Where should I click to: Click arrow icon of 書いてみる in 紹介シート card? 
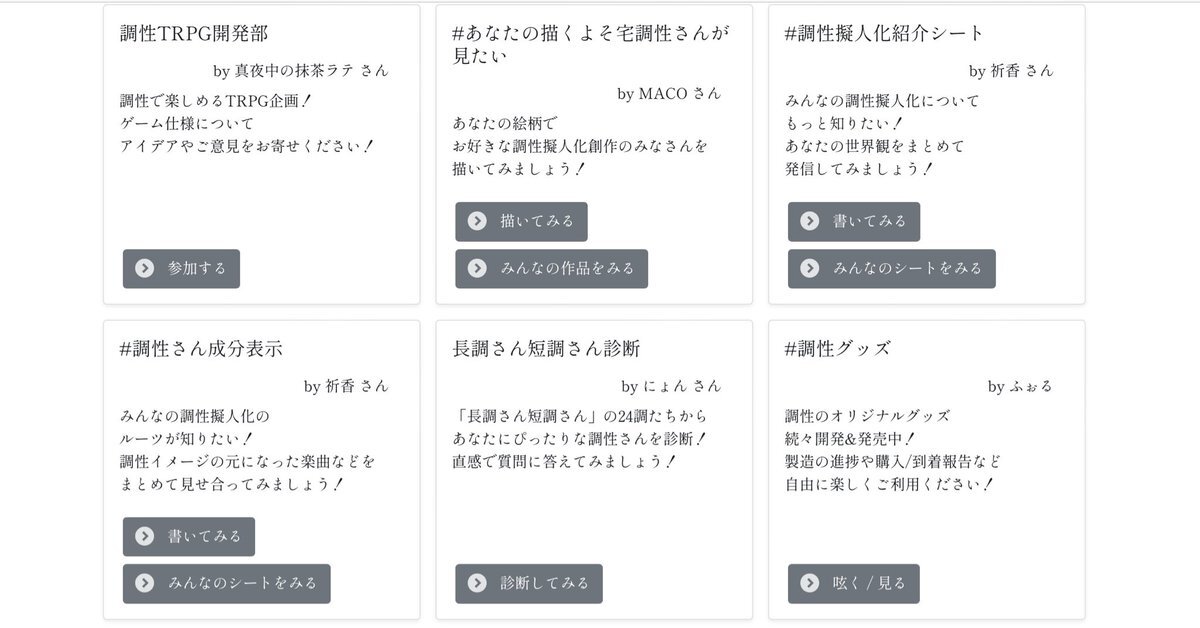pos(810,221)
